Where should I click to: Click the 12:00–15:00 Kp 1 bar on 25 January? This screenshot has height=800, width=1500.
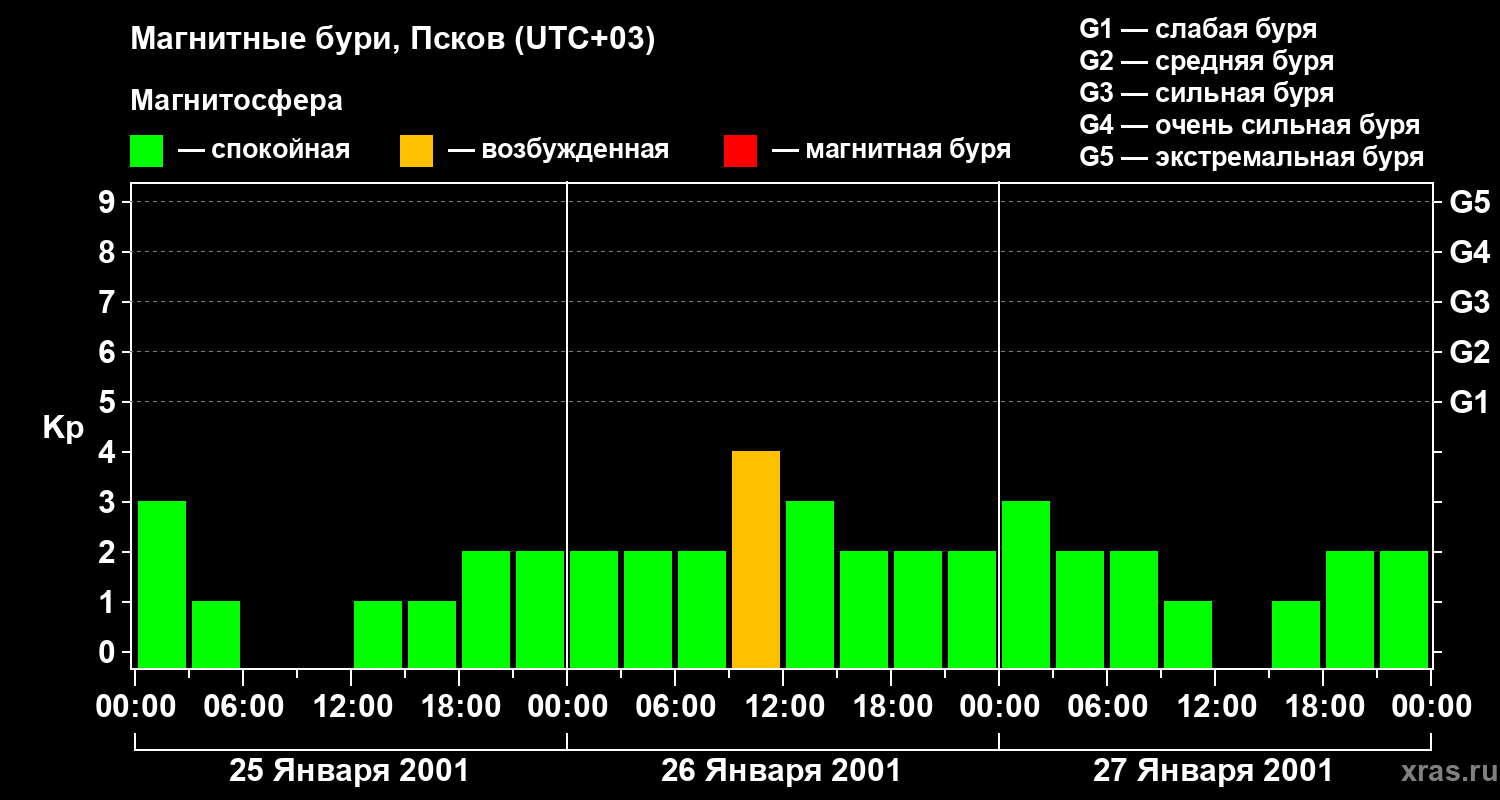tap(378, 635)
